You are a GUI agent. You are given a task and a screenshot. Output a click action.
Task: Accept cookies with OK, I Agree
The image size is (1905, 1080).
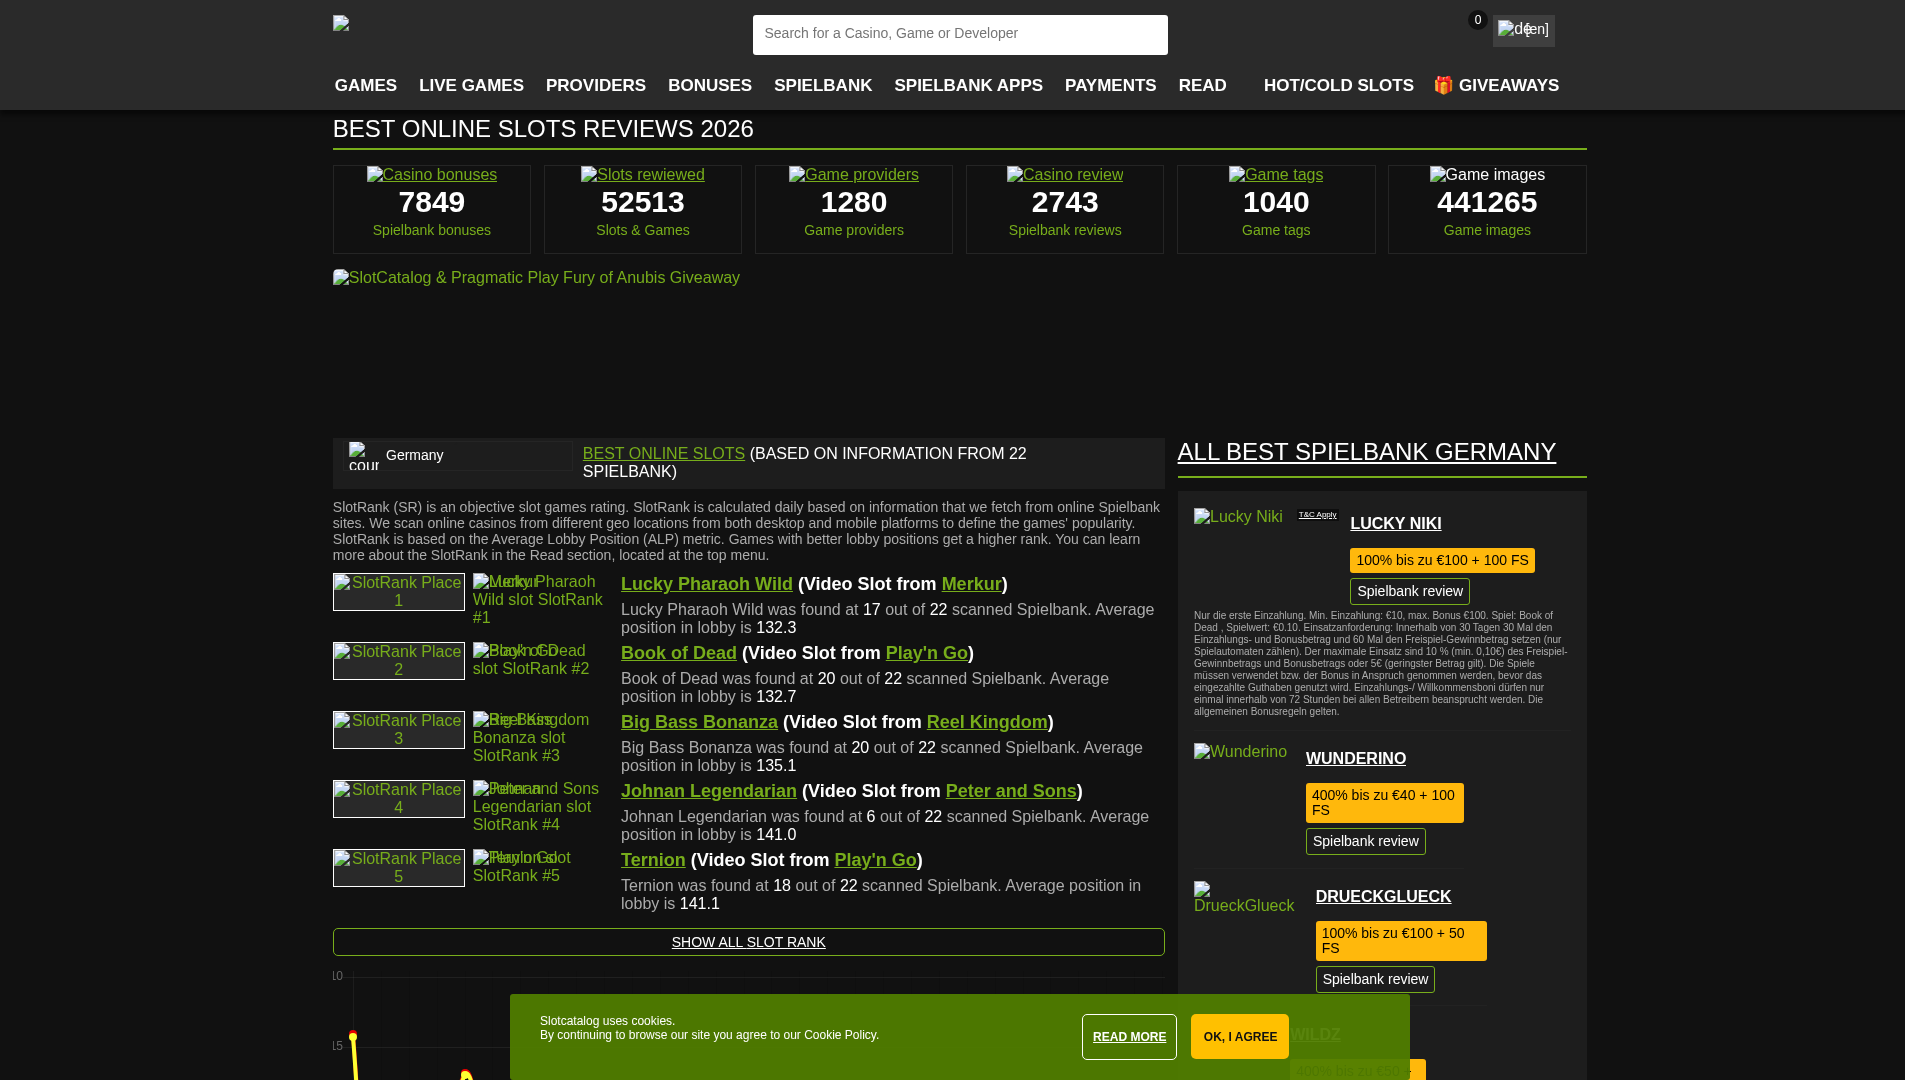tap(1240, 1037)
